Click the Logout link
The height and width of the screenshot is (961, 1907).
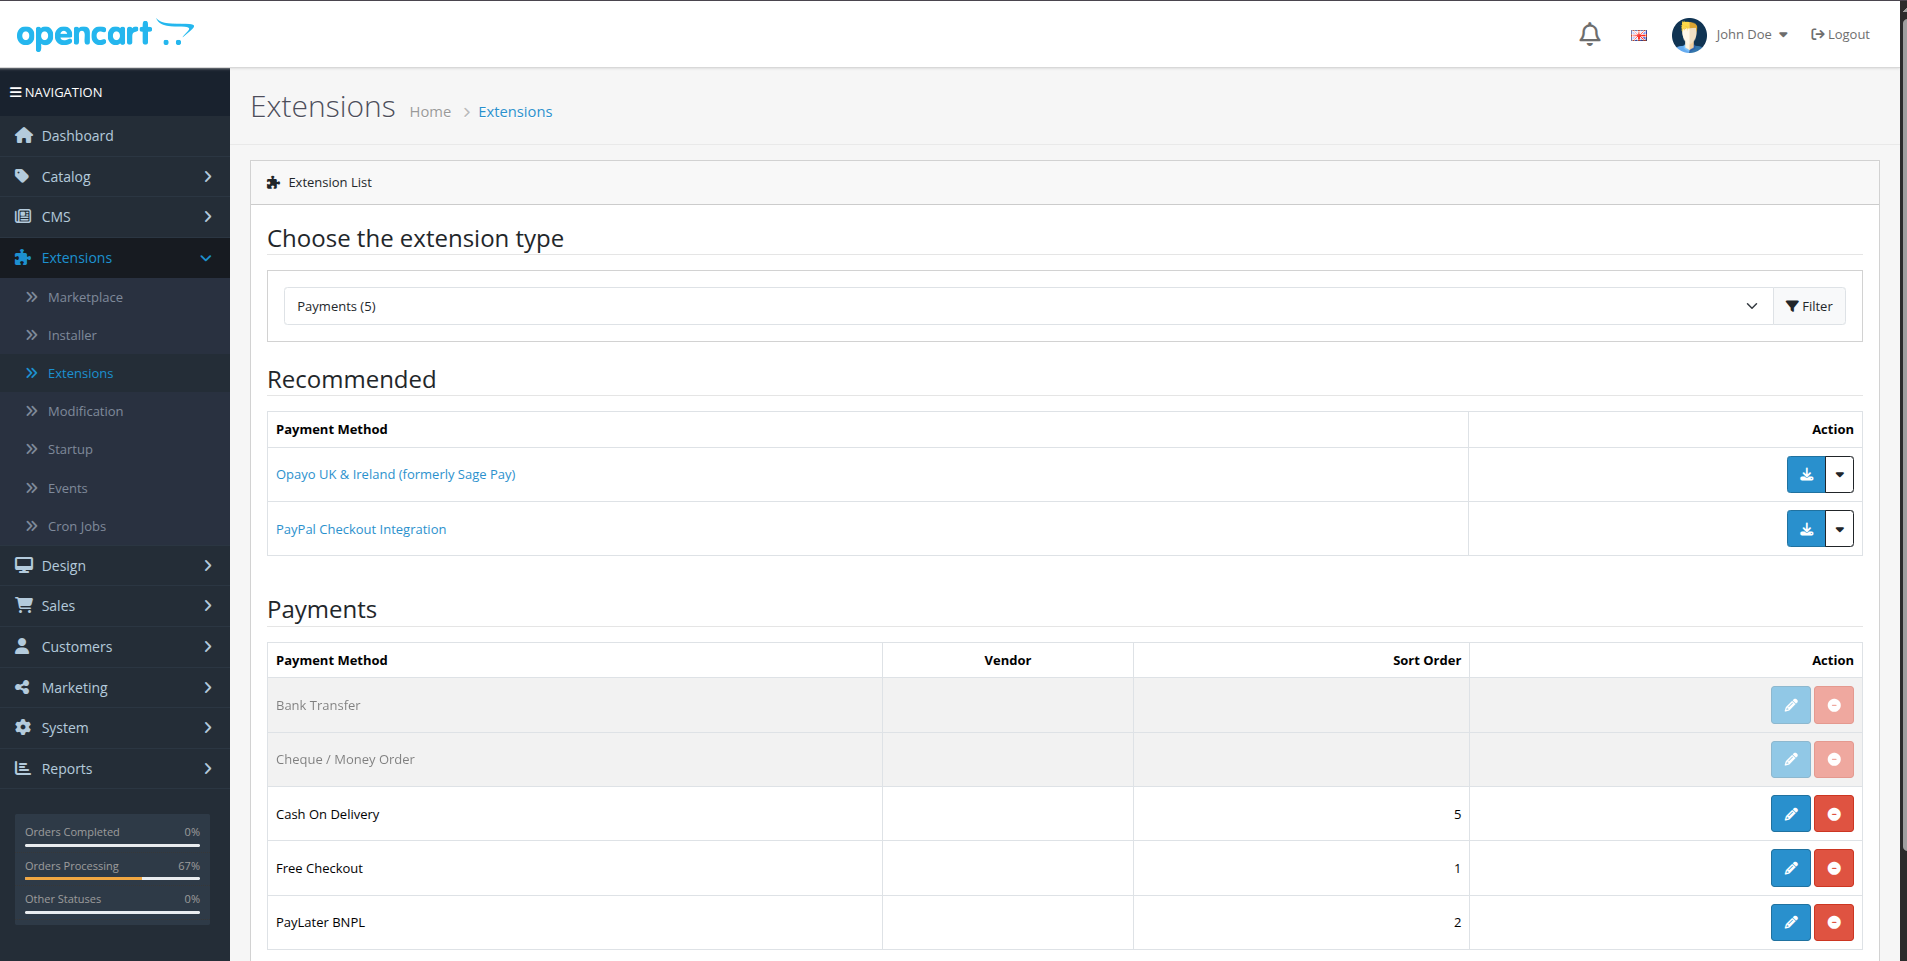(1840, 35)
